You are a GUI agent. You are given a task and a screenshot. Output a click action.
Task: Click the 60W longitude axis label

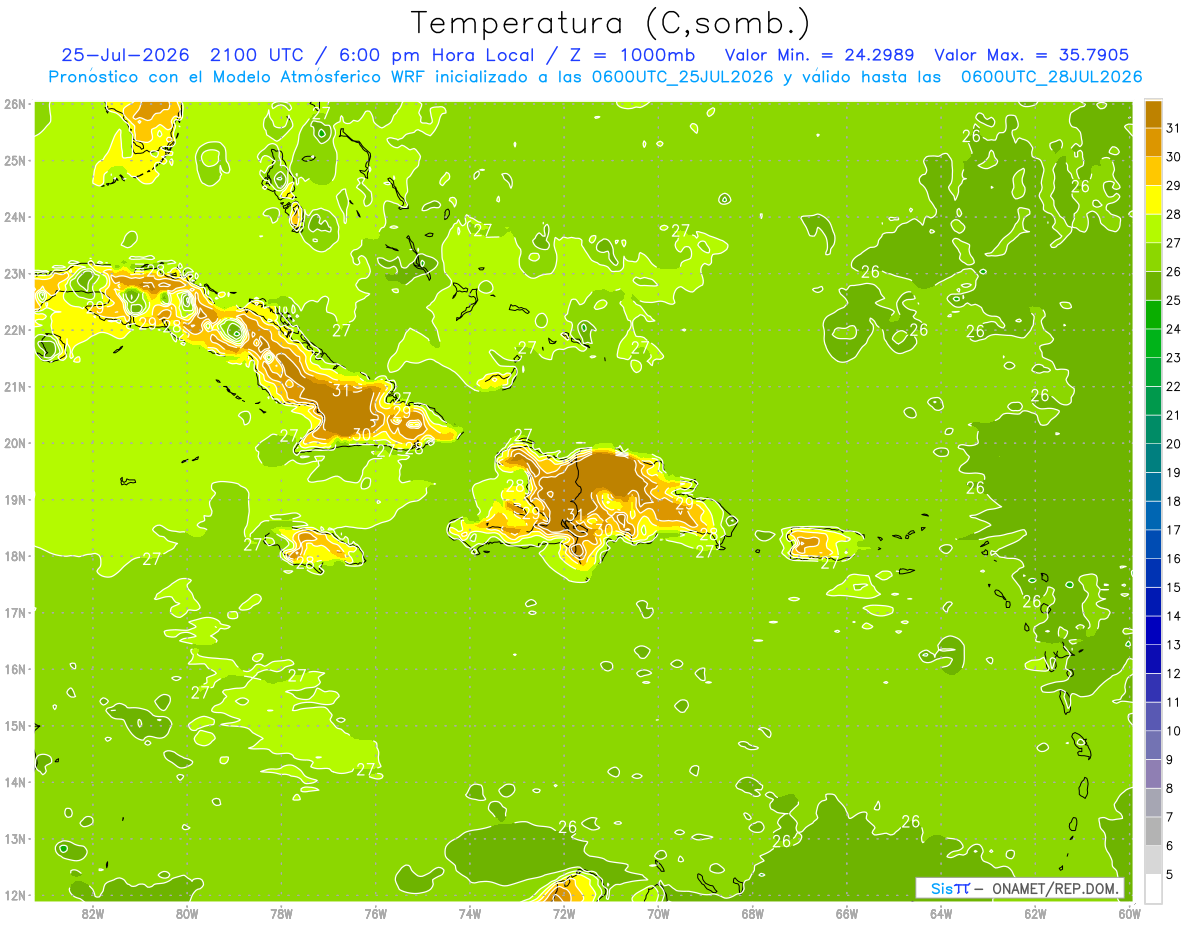(x=1129, y=913)
